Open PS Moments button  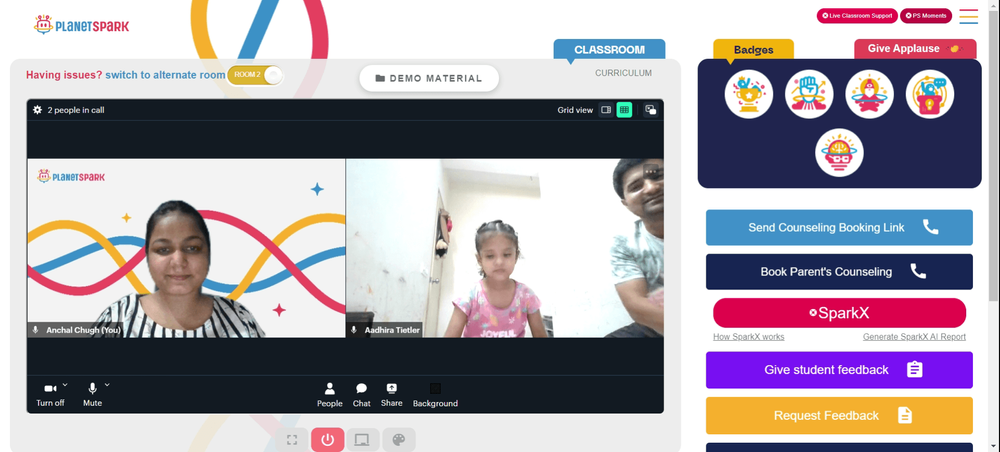(925, 16)
